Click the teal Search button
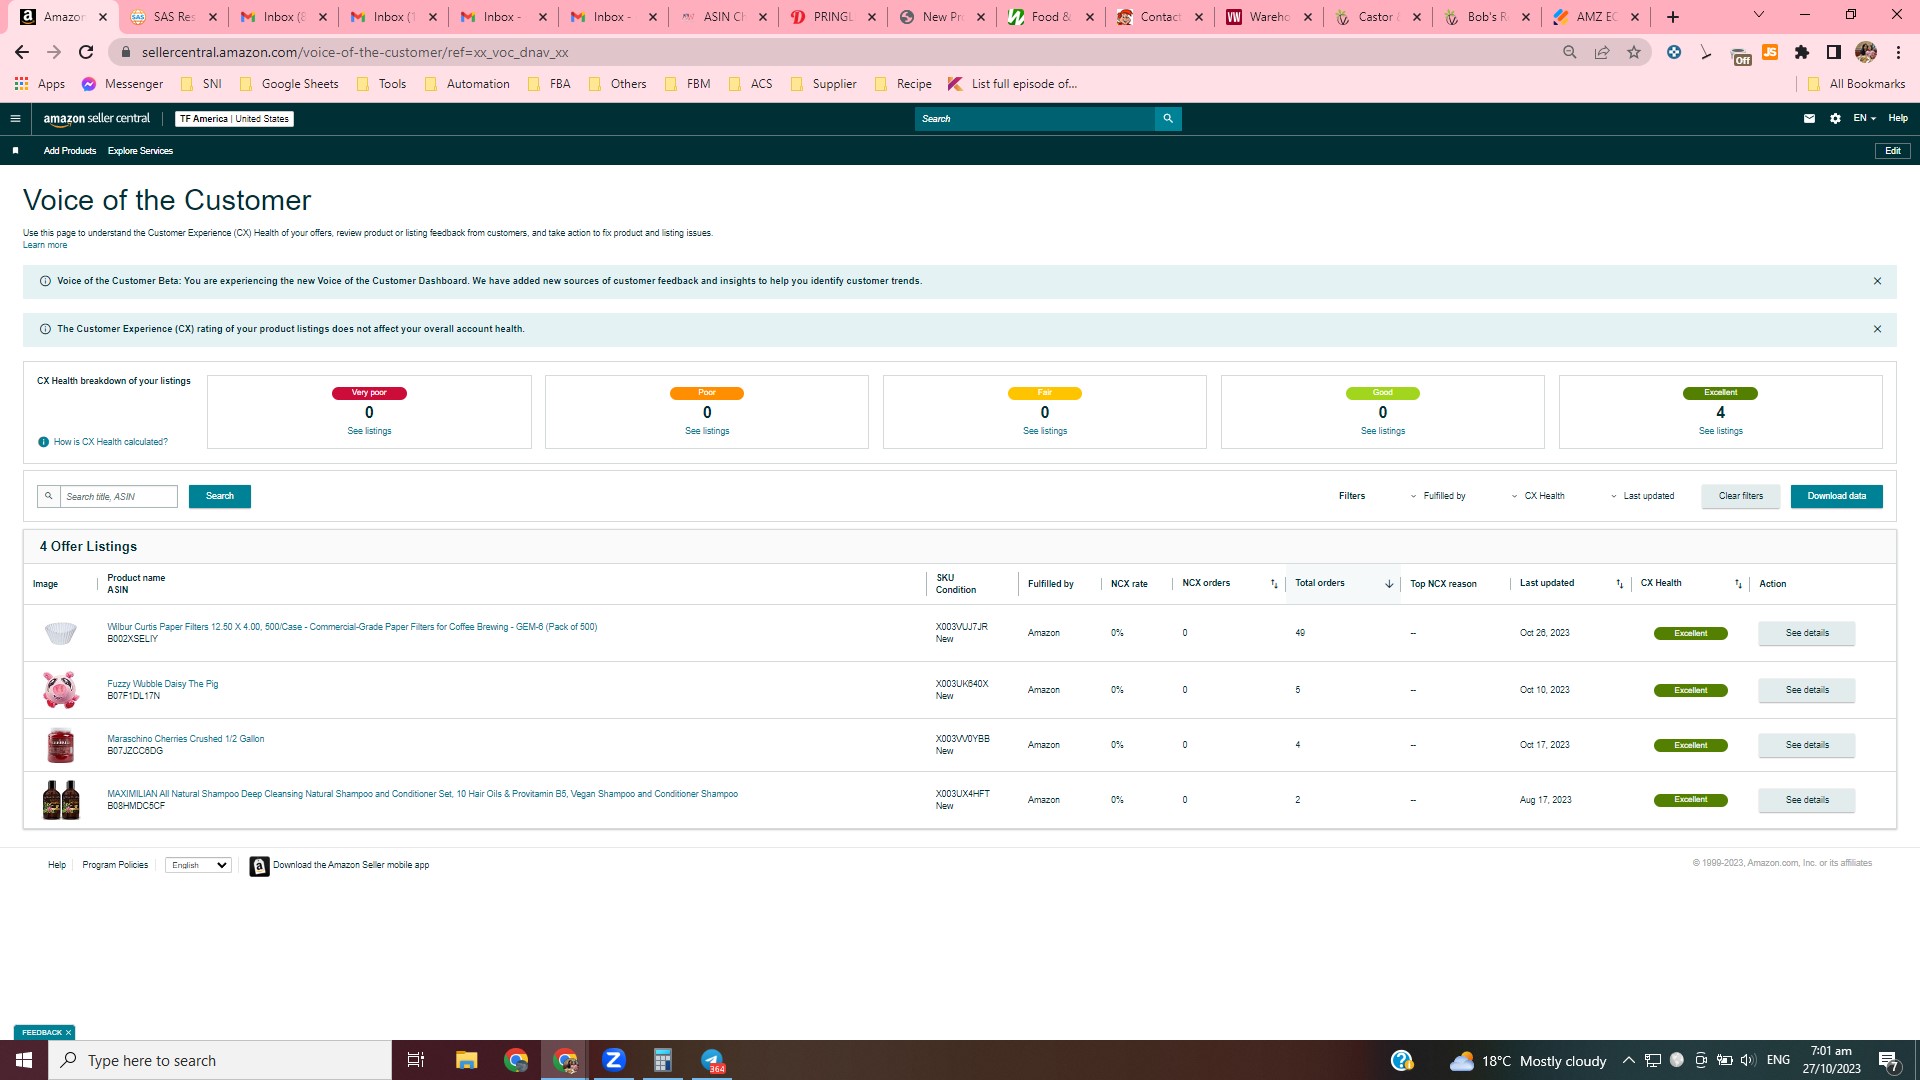Screen dimensions: 1920x1080 coord(220,497)
